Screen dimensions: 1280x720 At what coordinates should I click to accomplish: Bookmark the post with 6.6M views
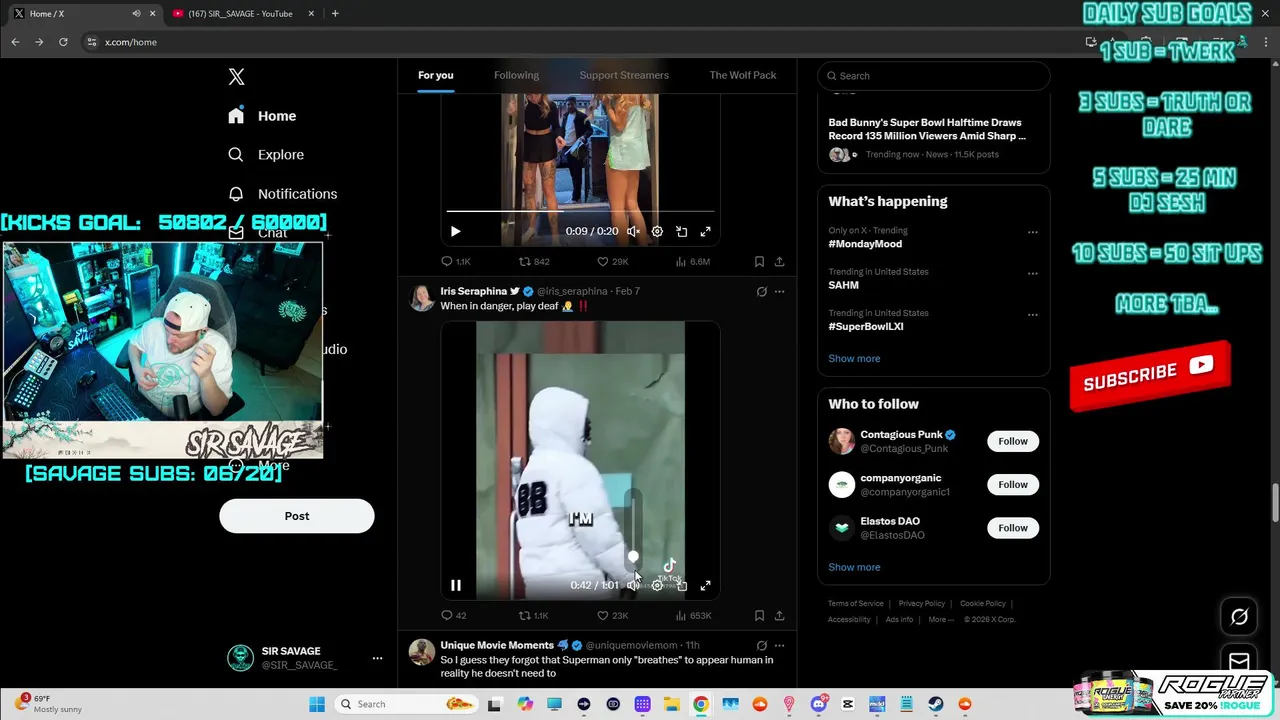point(759,261)
